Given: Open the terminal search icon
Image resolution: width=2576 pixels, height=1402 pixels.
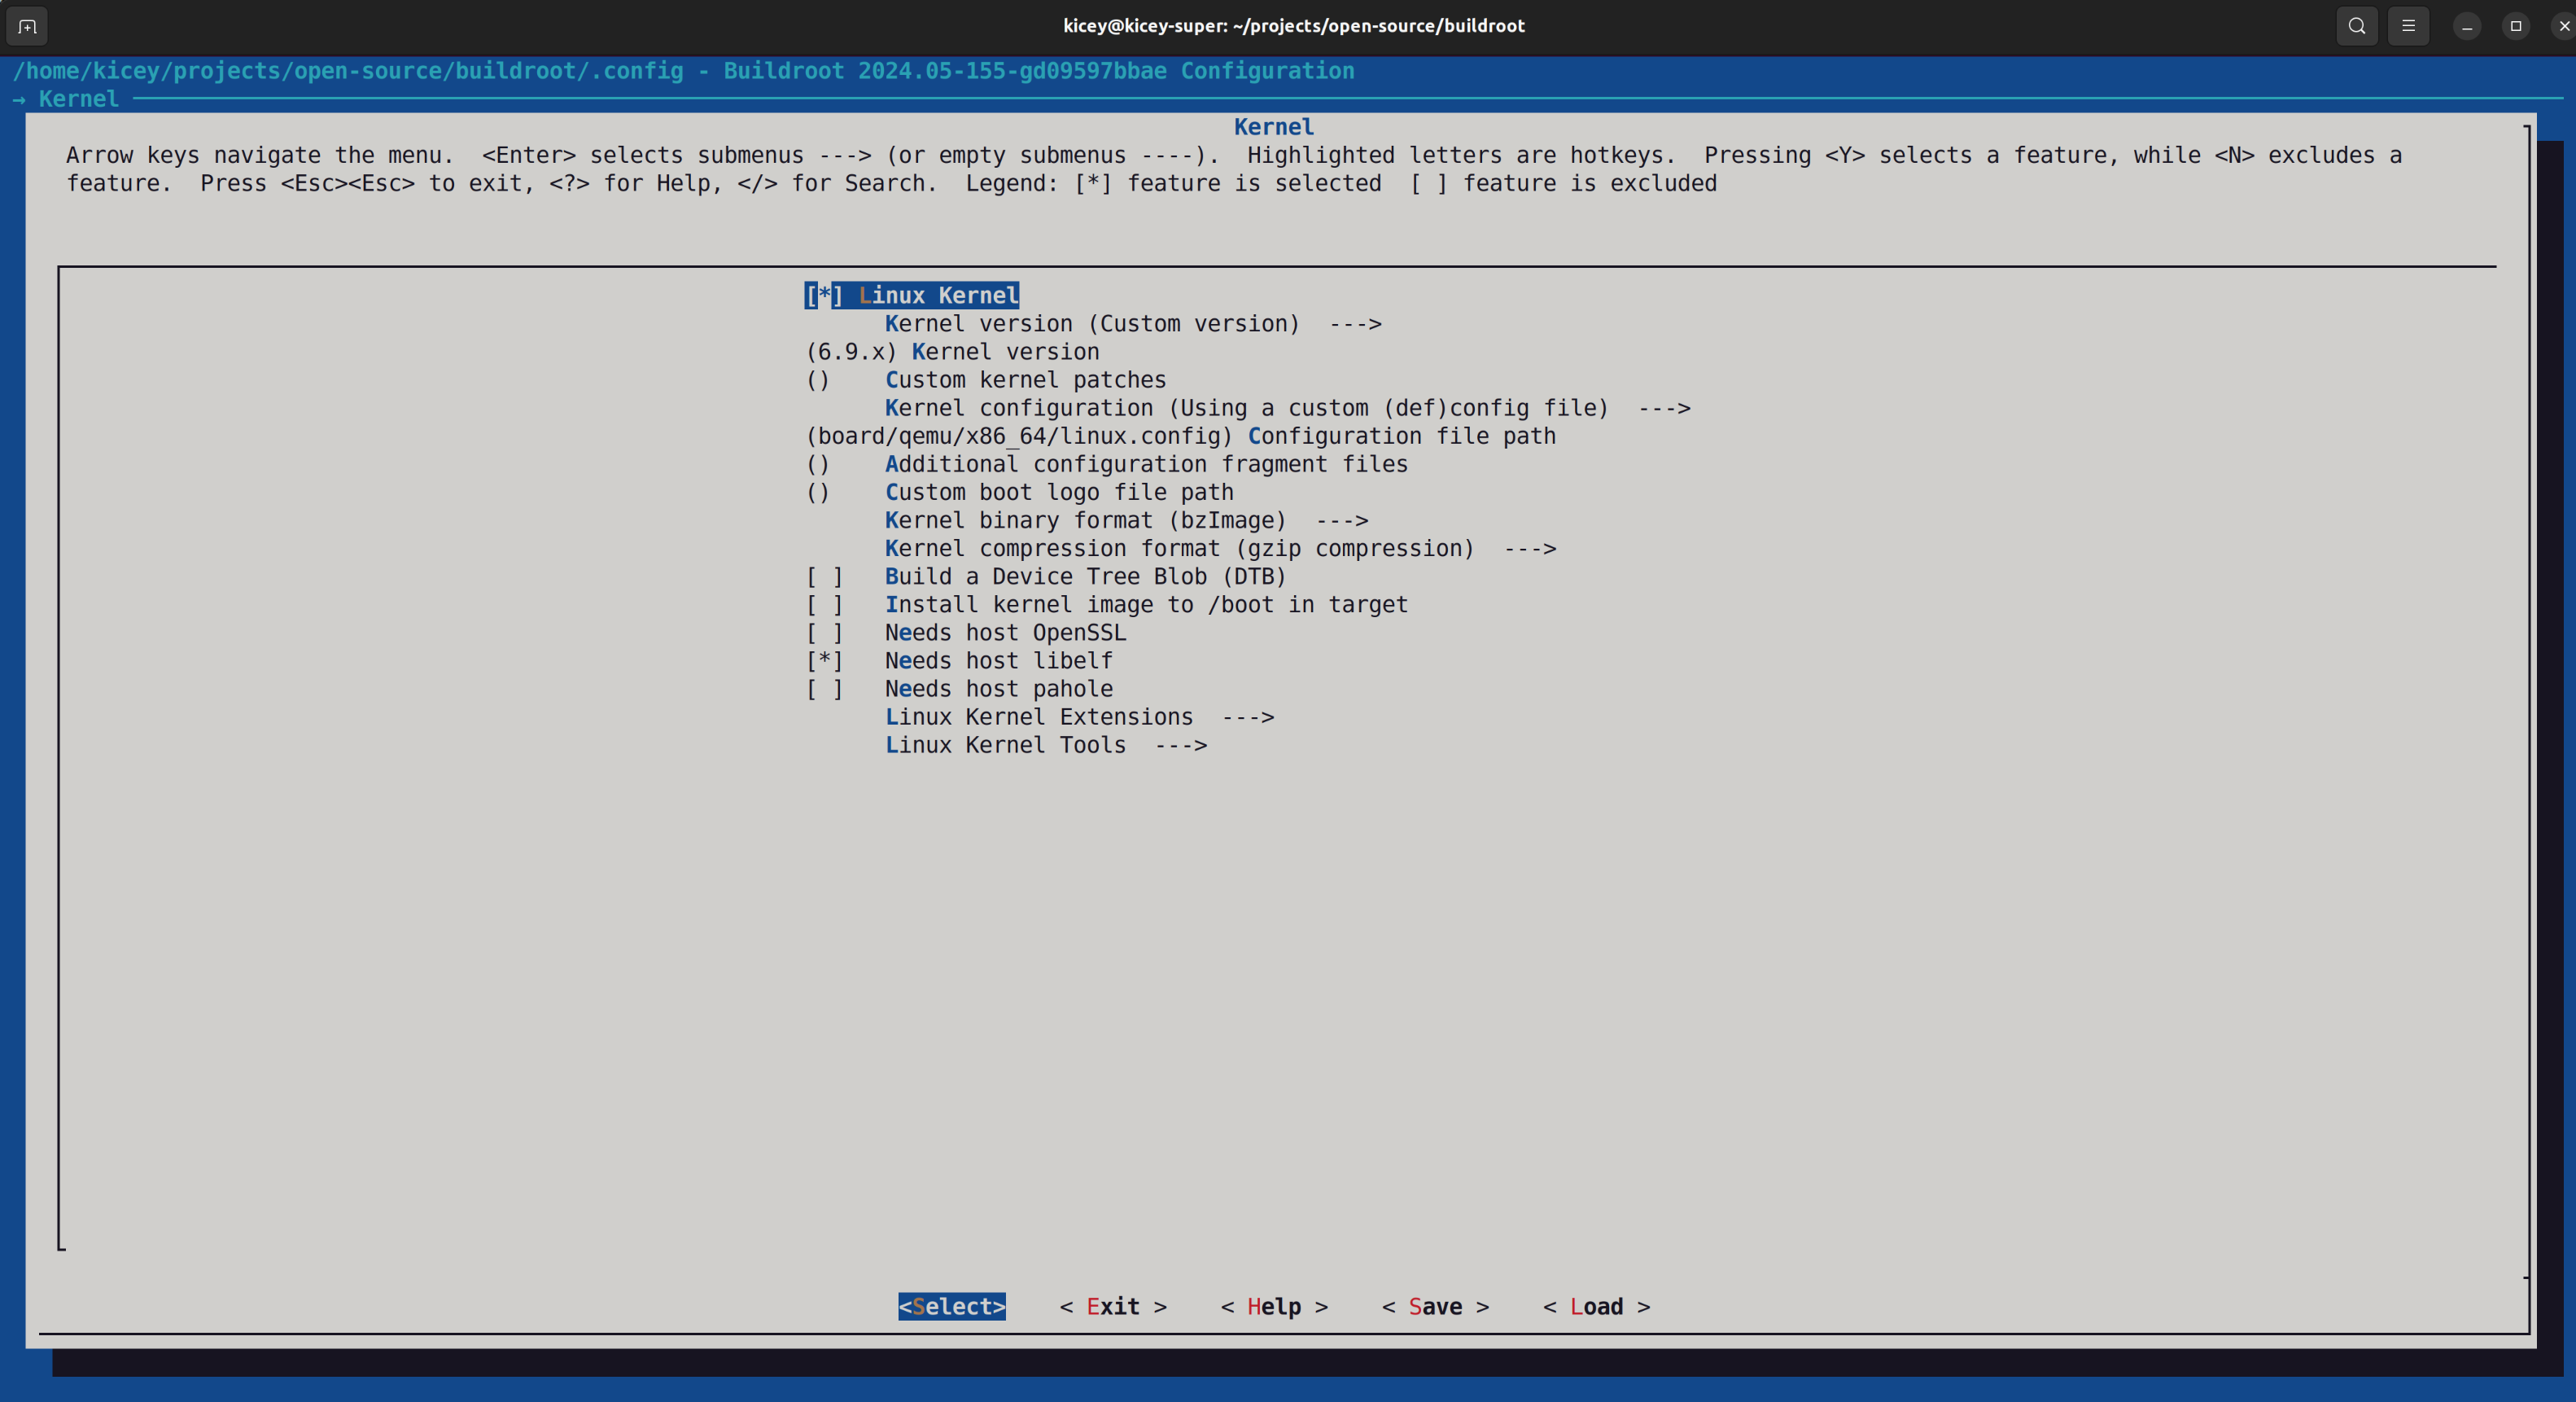Looking at the screenshot, I should [x=2356, y=26].
